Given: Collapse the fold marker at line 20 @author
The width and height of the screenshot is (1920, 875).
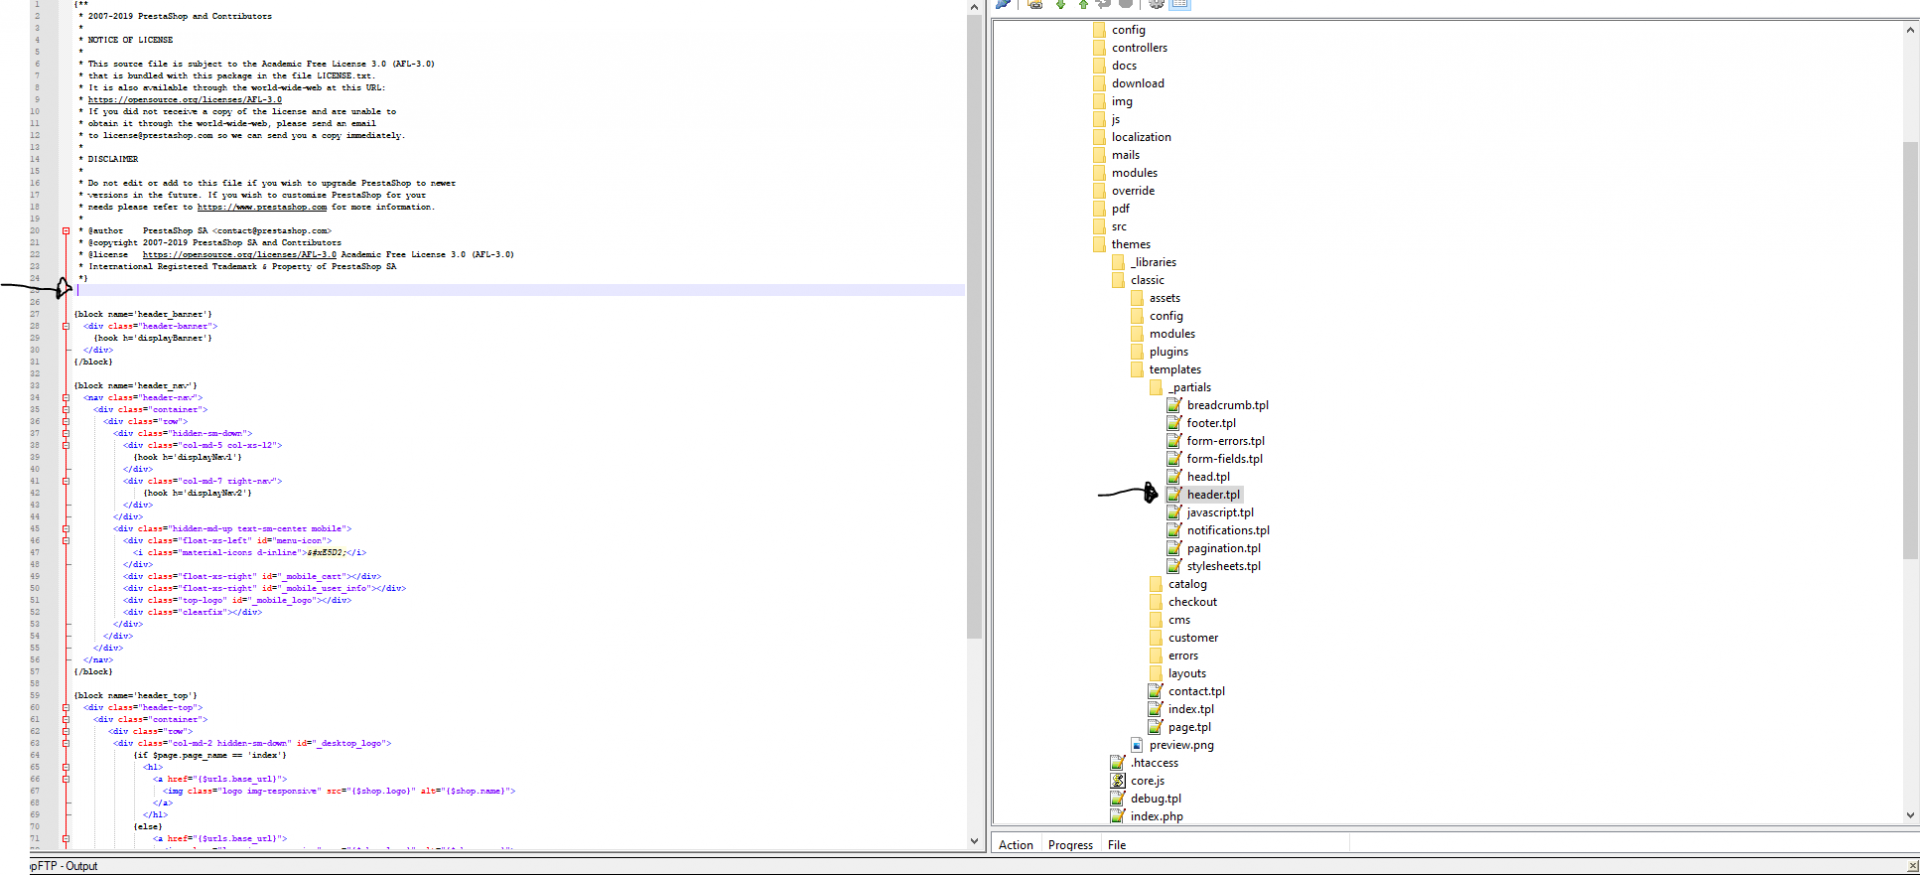Looking at the screenshot, I should pos(66,231).
